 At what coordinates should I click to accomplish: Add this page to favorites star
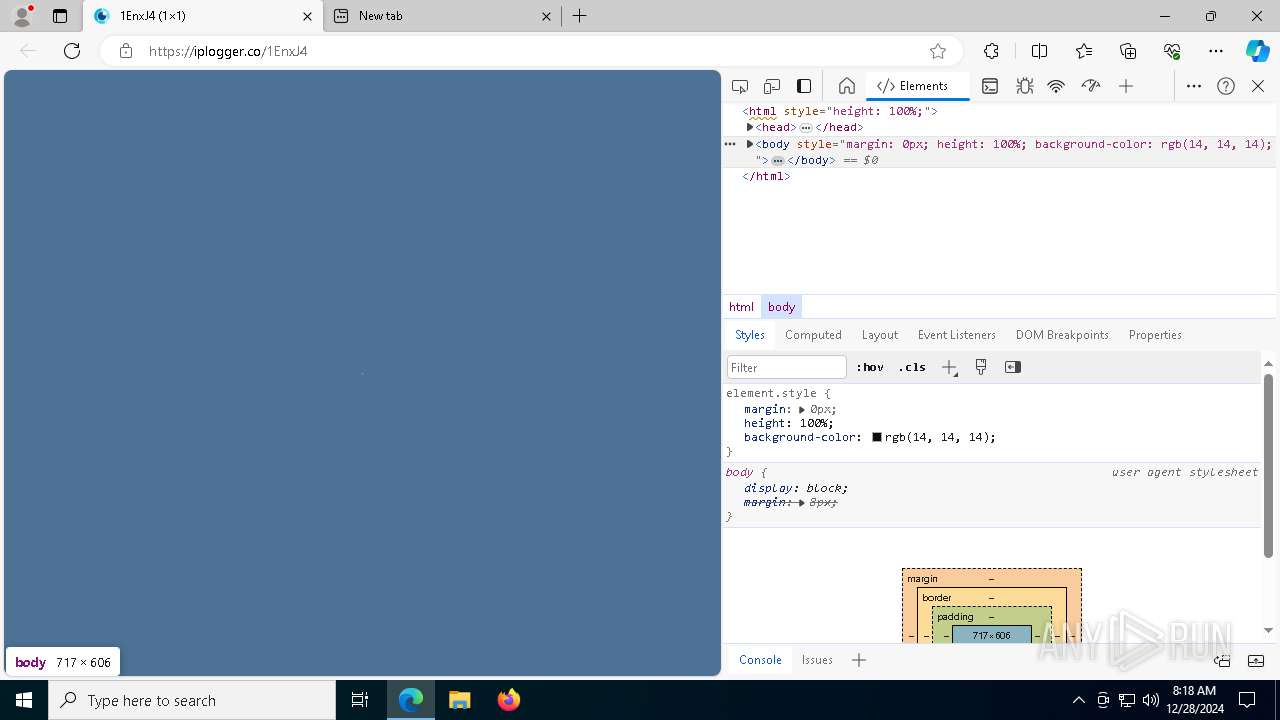point(938,51)
